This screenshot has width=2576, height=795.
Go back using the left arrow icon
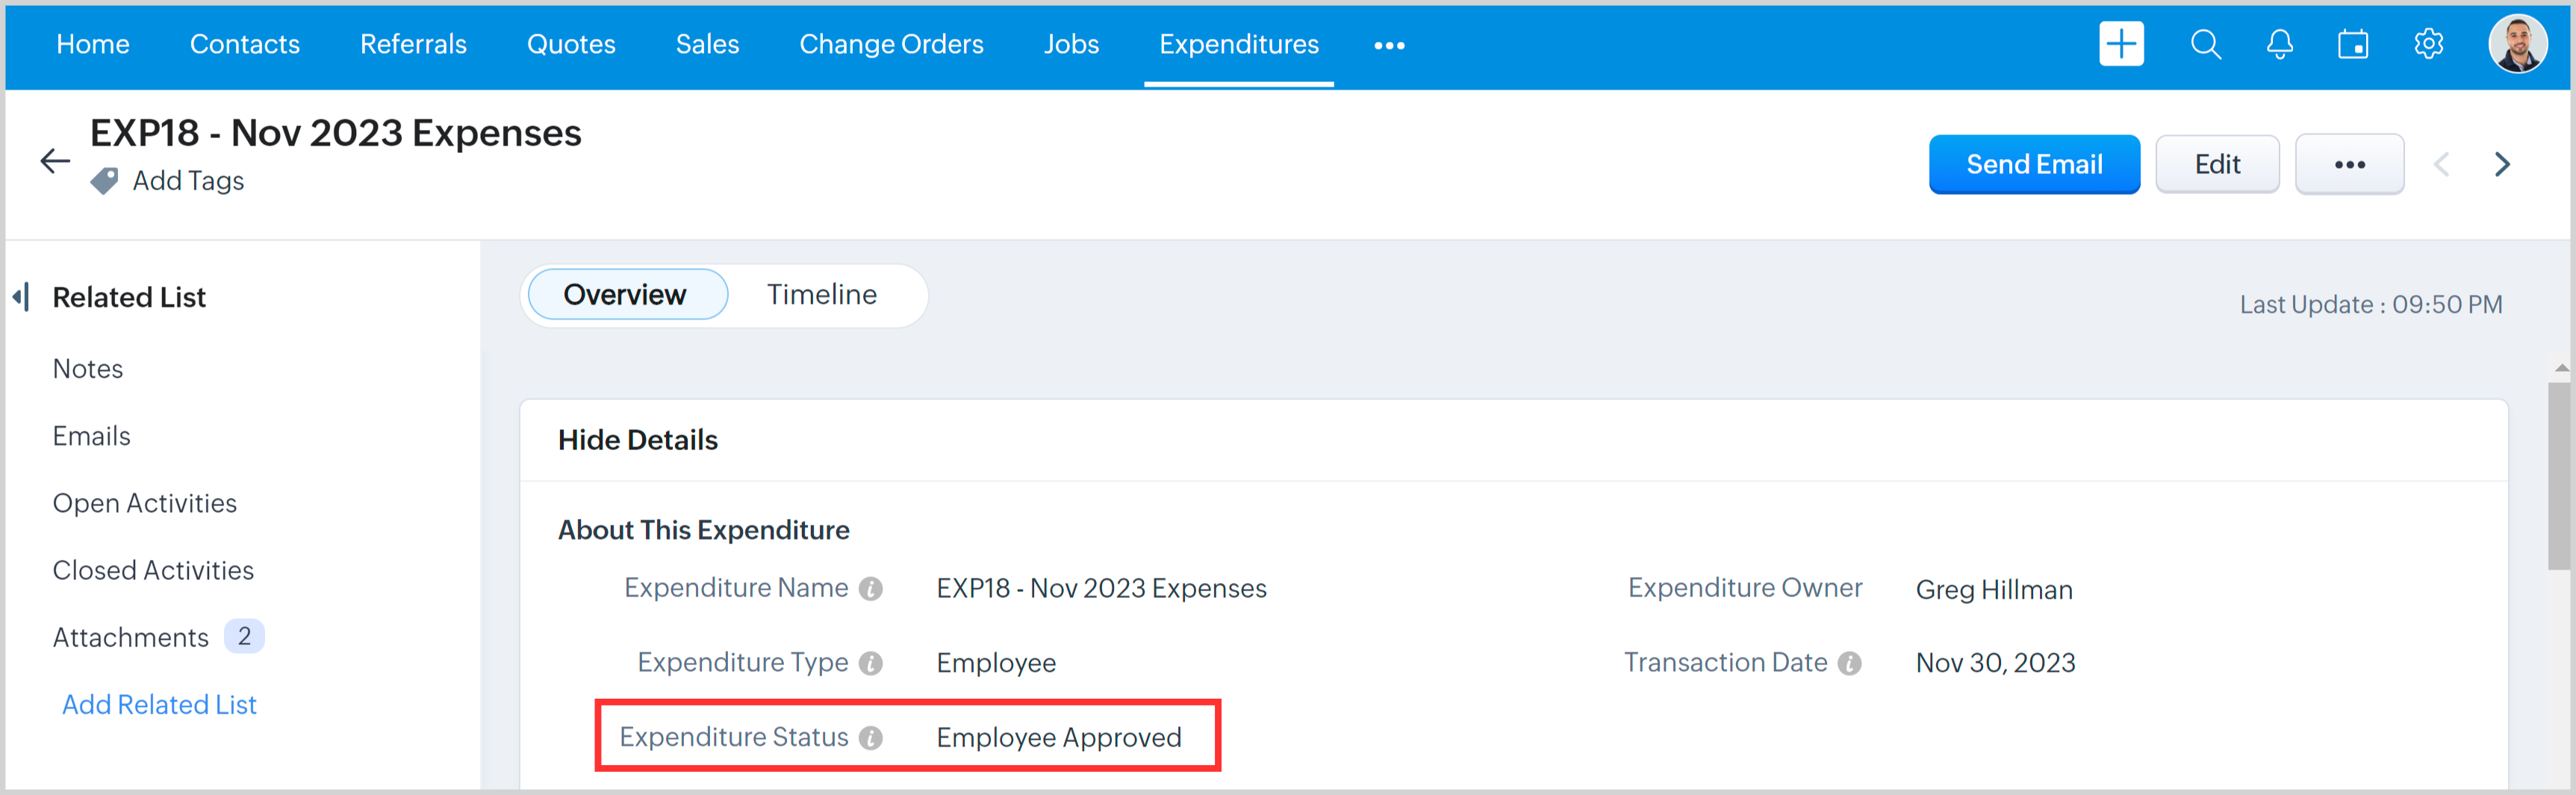(x=55, y=160)
